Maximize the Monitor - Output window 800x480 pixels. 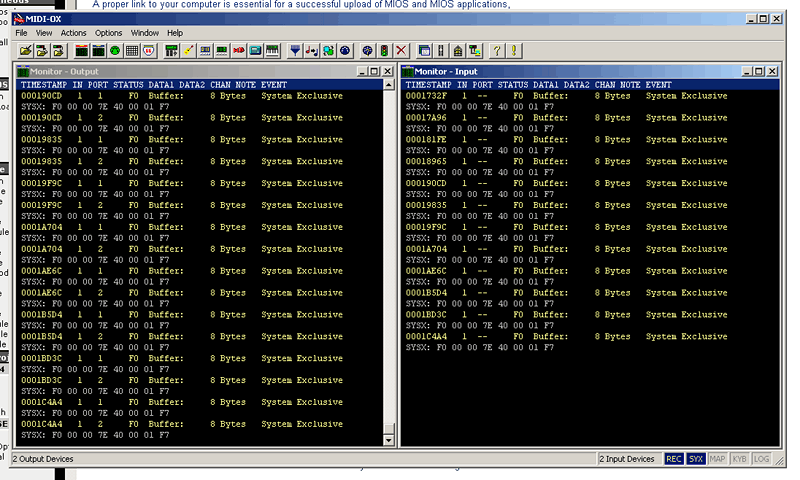coord(374,71)
